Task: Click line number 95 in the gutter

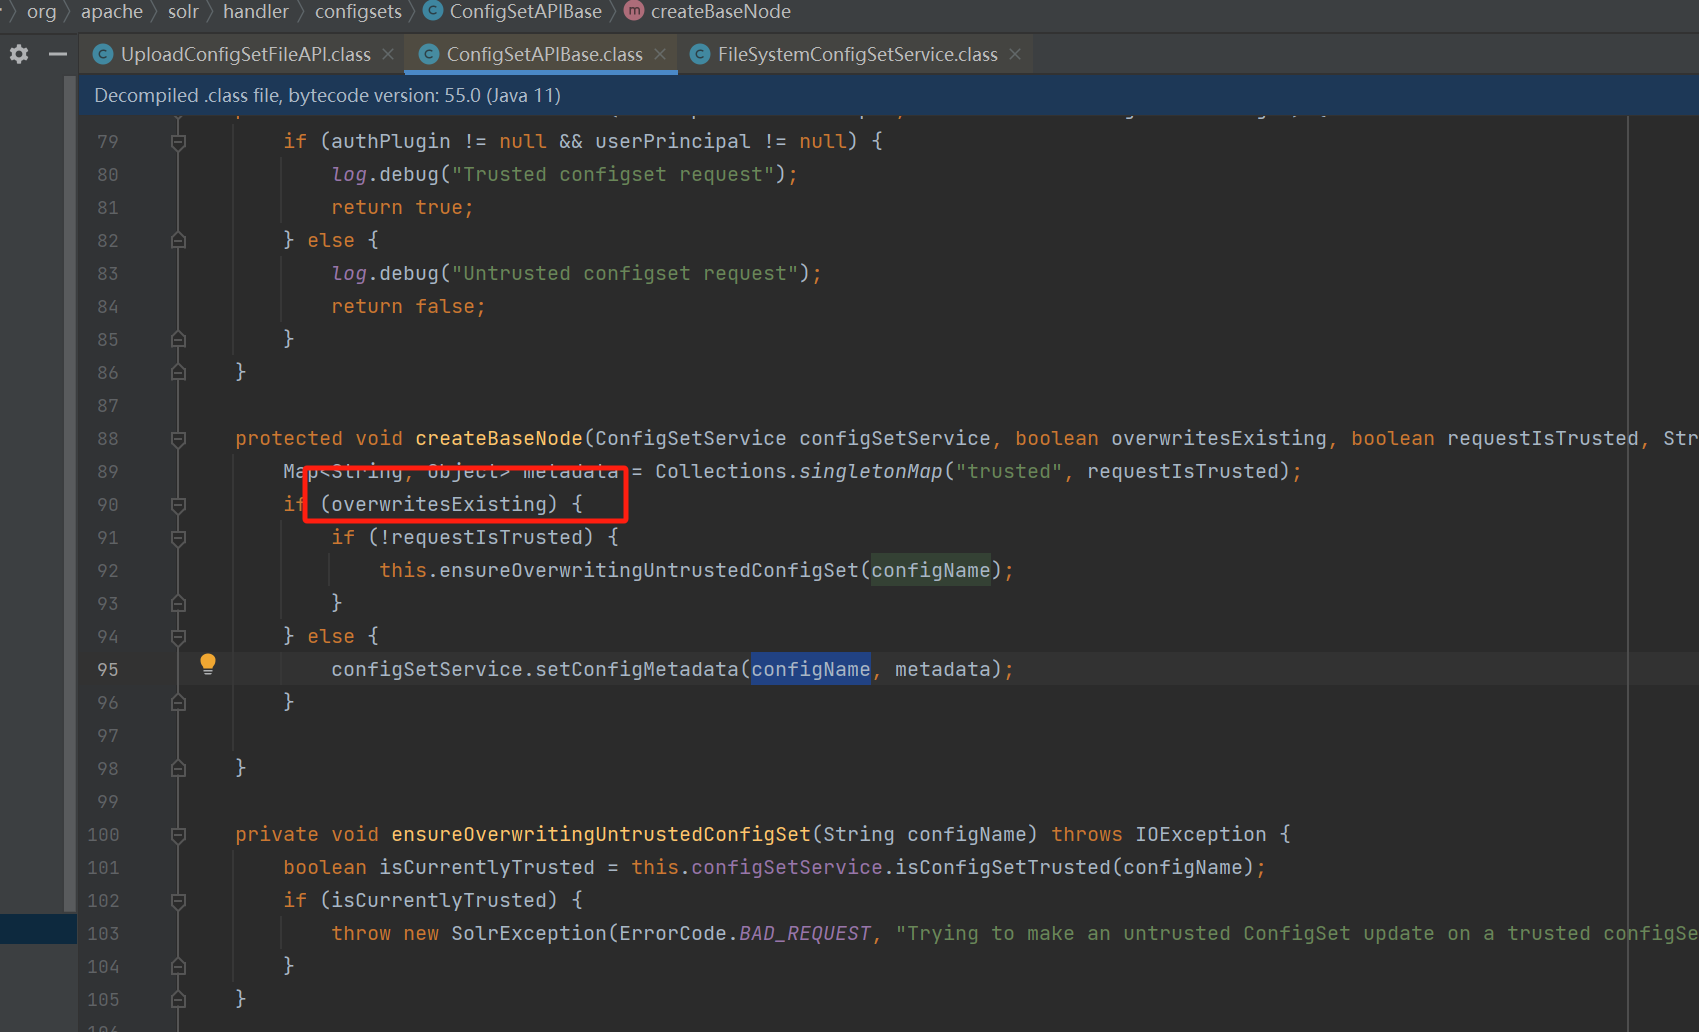Action: pos(108,669)
